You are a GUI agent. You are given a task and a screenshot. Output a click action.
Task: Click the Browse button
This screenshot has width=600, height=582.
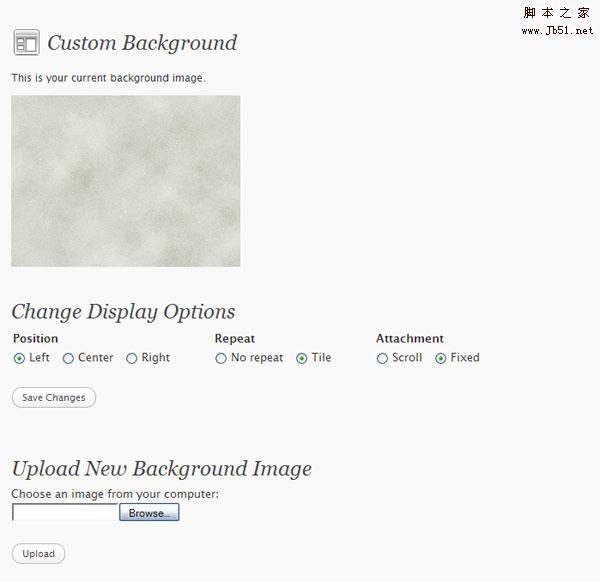pyautogui.click(x=149, y=512)
